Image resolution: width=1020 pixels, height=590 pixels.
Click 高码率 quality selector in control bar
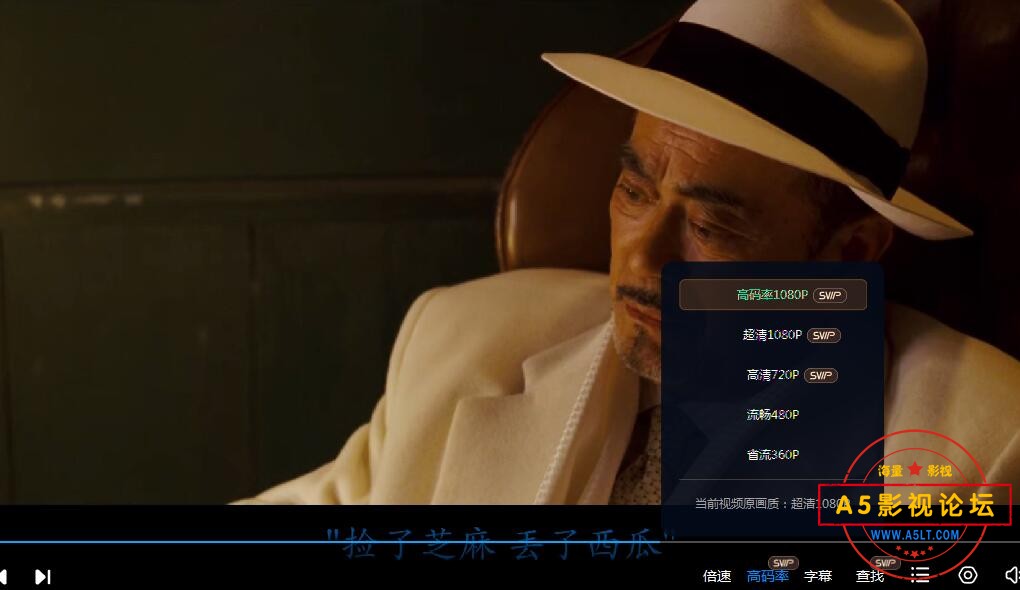pyautogui.click(x=768, y=576)
